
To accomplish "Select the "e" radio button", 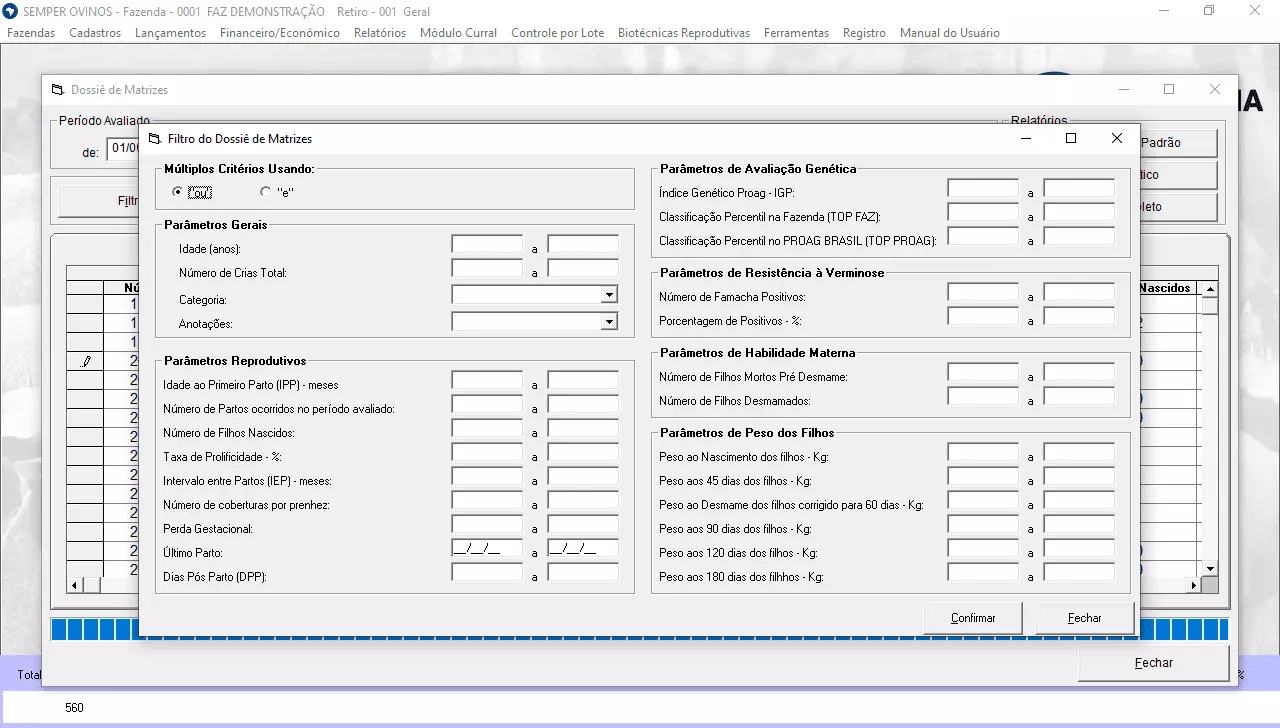I will click(265, 192).
